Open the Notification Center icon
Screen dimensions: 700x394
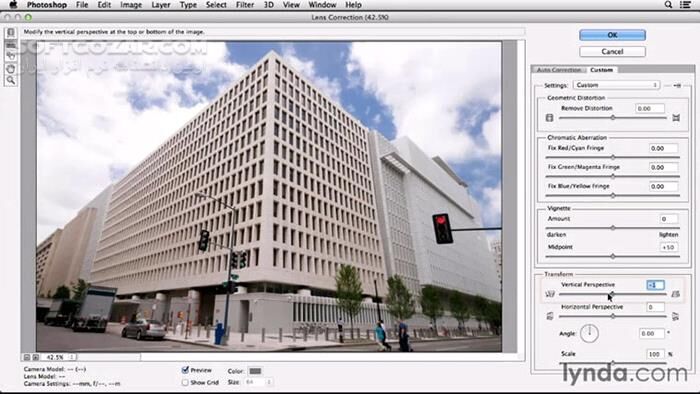click(x=685, y=4)
